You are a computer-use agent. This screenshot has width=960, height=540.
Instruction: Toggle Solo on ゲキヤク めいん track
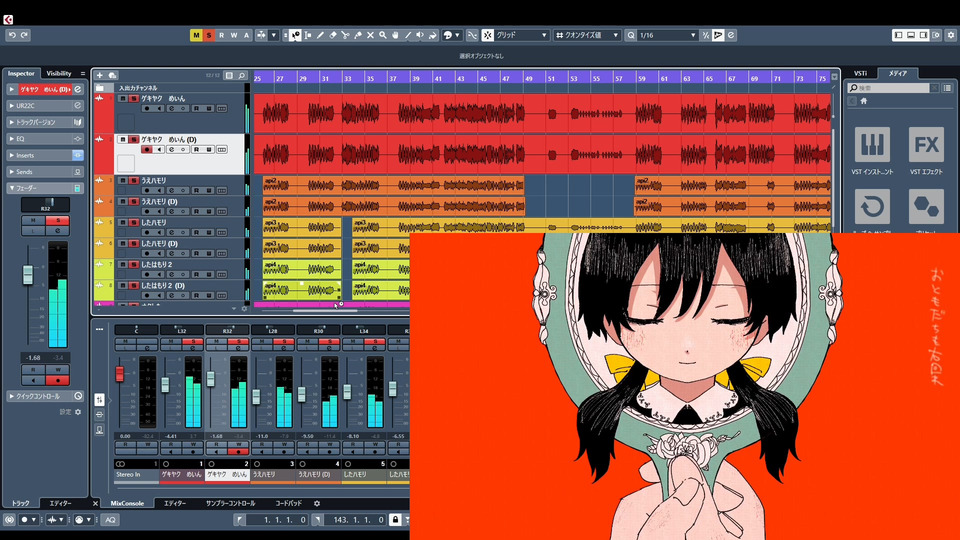(133, 99)
